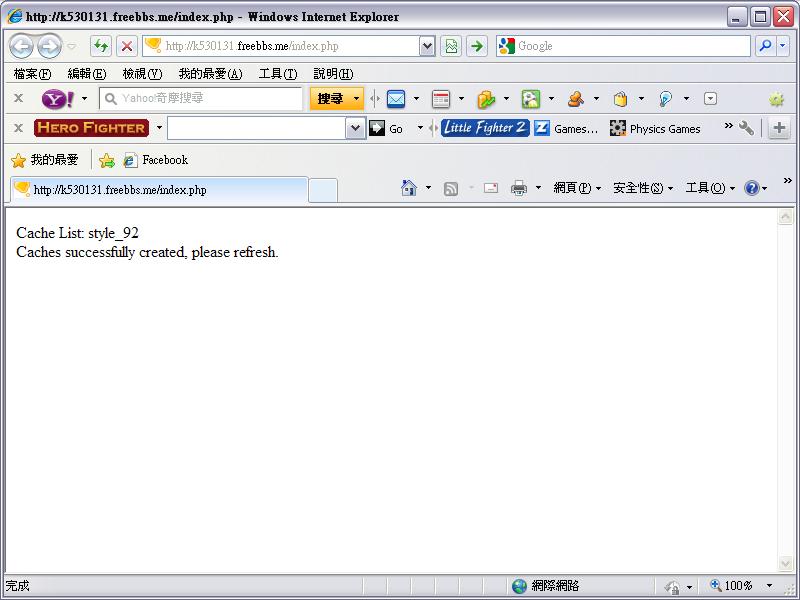Click the Yahoo! logo in toolbar
Screen dimensions: 800x600
[57, 99]
